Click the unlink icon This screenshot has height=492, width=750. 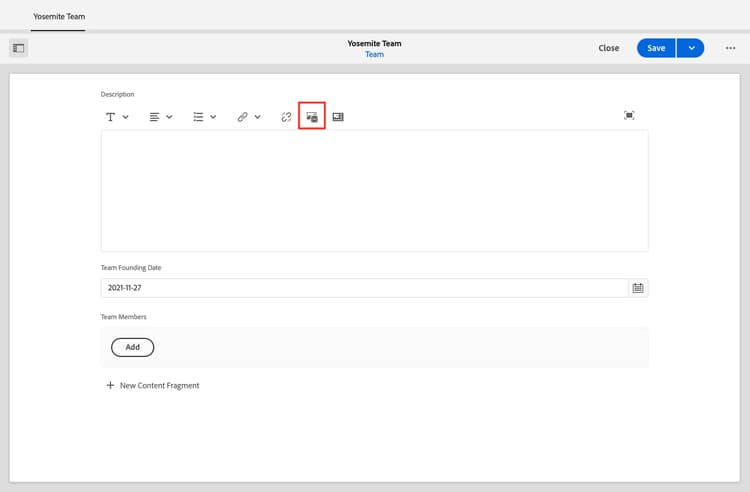click(286, 117)
